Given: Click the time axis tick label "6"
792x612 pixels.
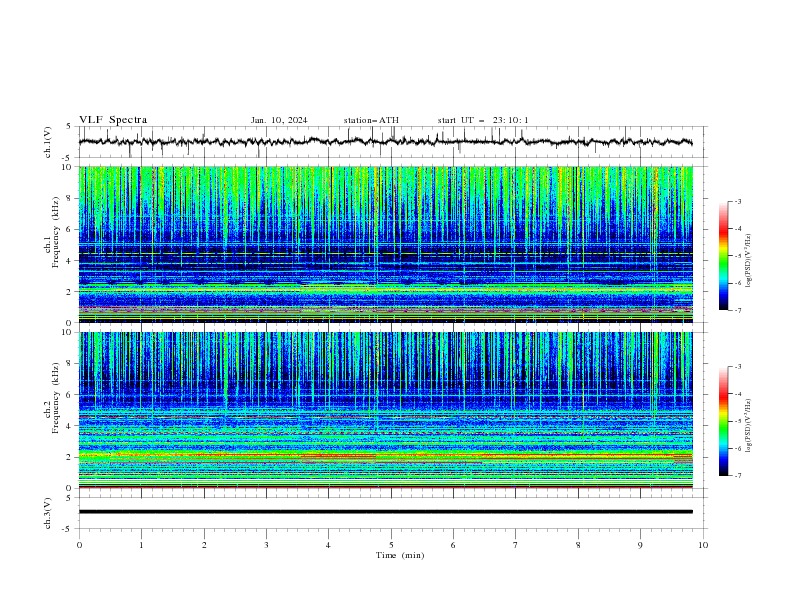Looking at the screenshot, I should point(453,545).
